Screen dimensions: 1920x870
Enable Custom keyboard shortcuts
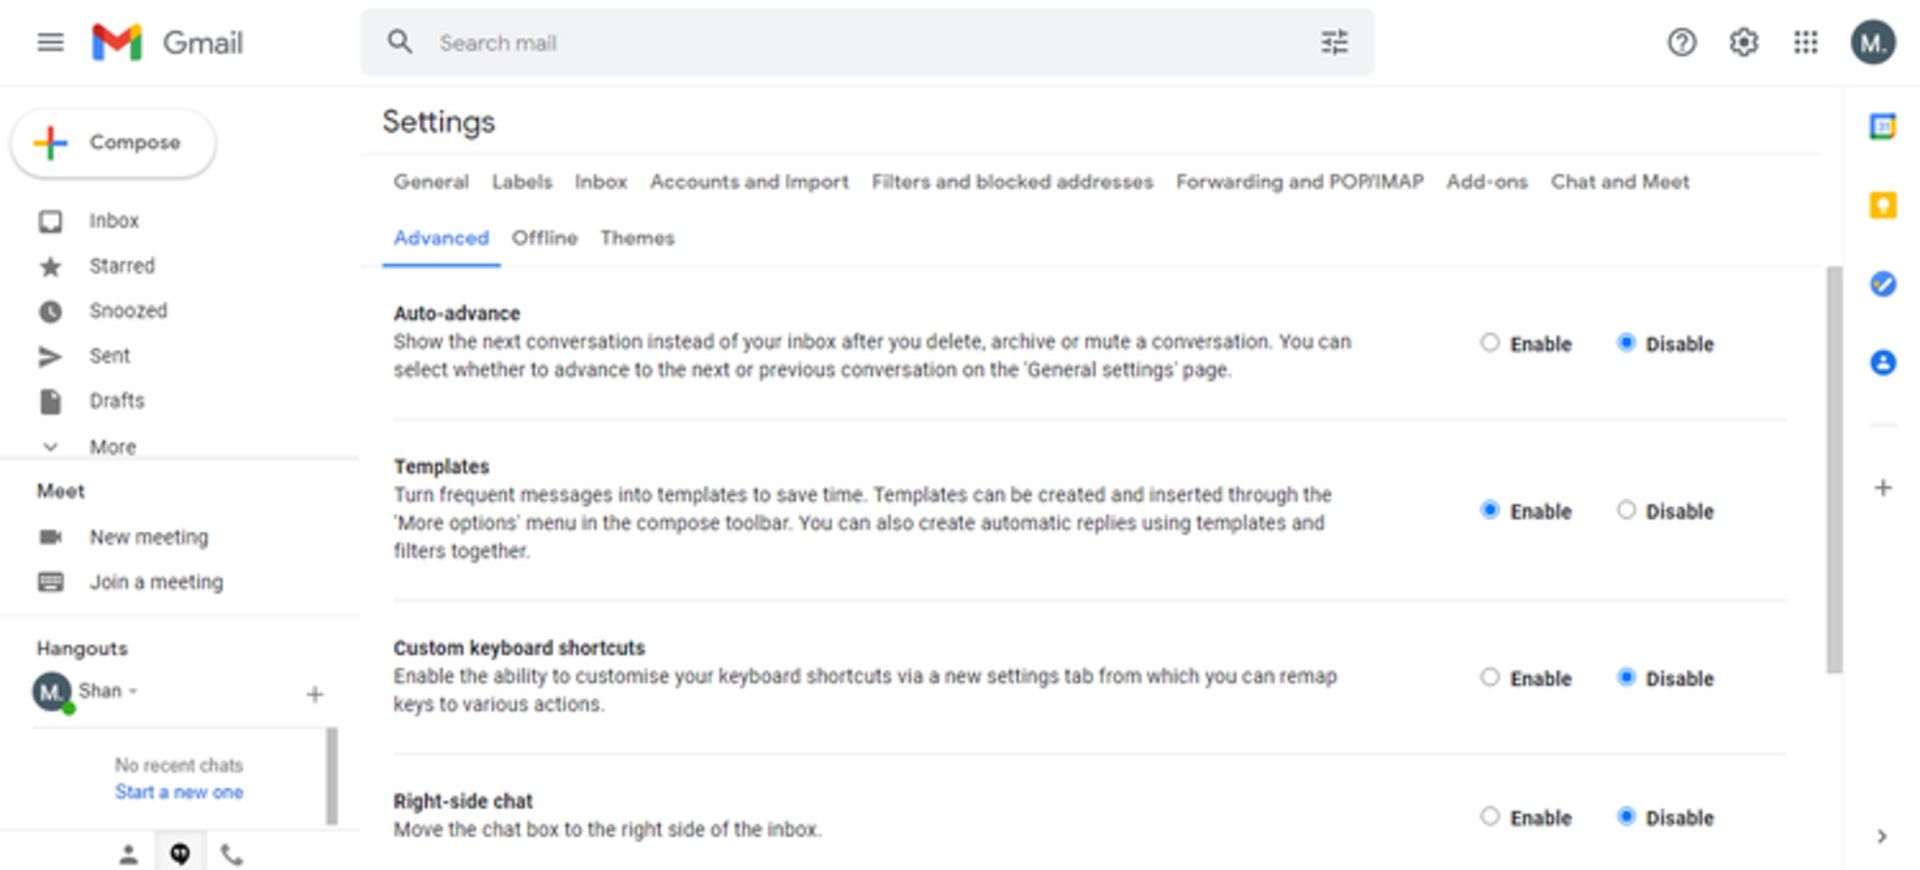click(1490, 677)
